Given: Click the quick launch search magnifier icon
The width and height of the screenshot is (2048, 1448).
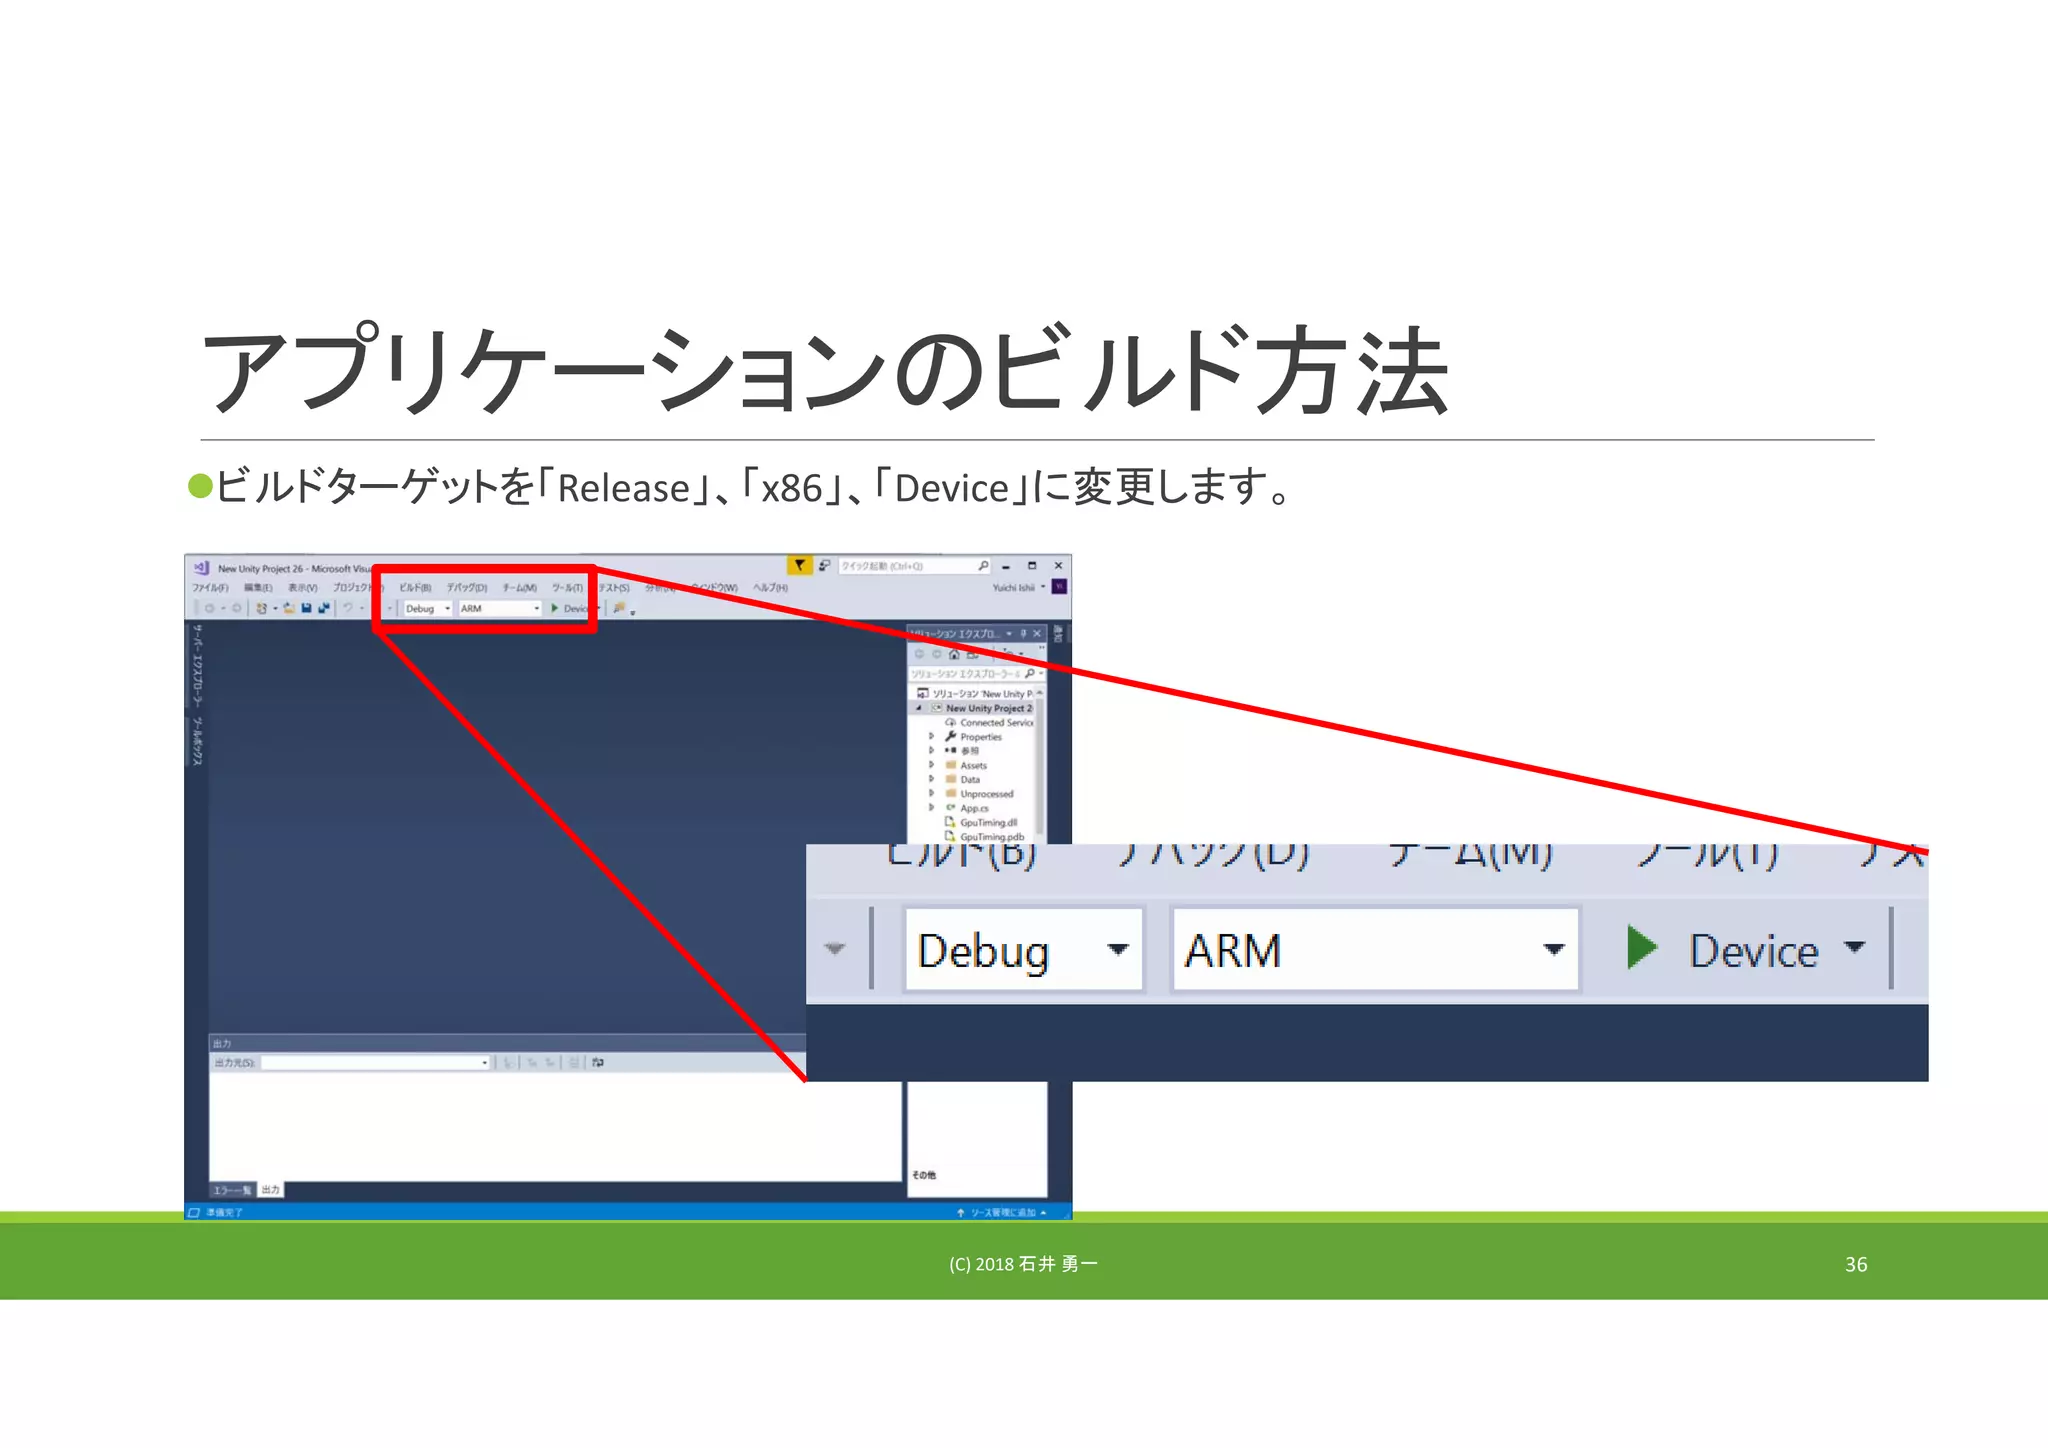Looking at the screenshot, I should click(x=983, y=566).
